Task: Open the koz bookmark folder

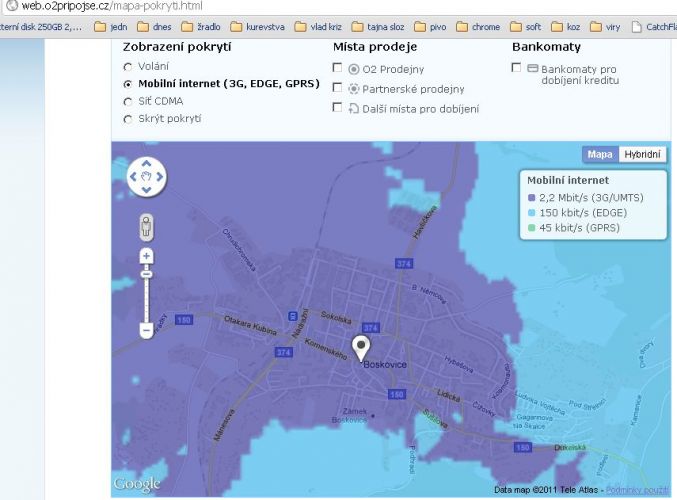Action: click(566, 27)
